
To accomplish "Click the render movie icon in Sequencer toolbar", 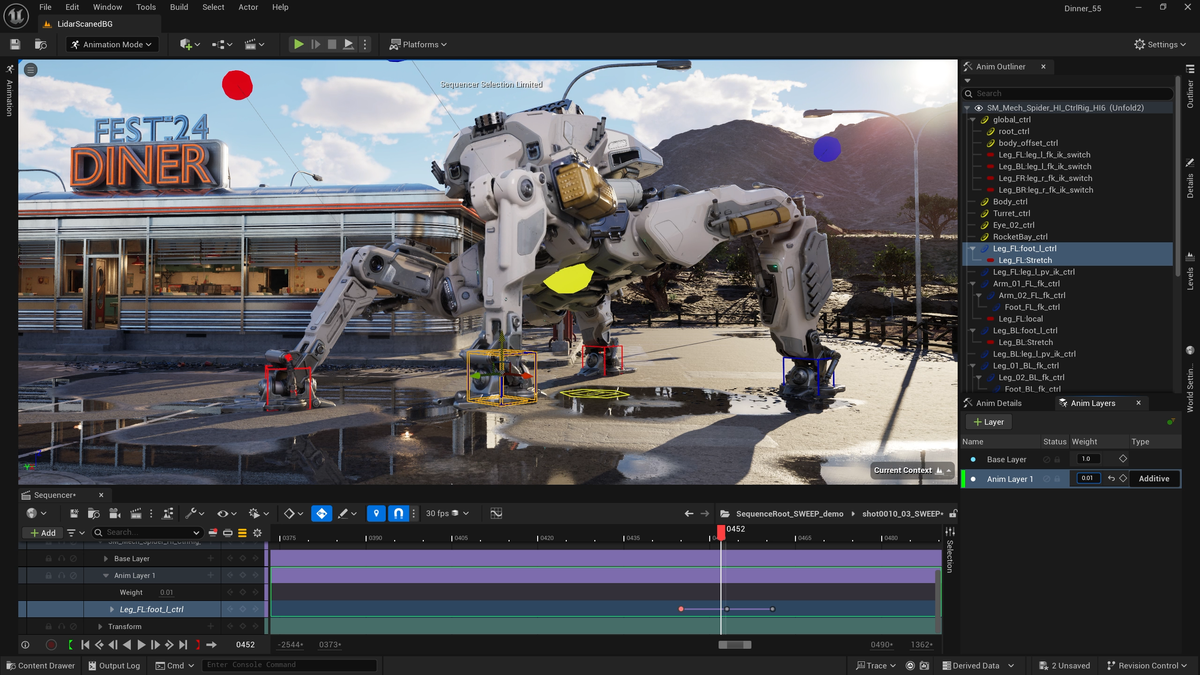I will [x=136, y=513].
